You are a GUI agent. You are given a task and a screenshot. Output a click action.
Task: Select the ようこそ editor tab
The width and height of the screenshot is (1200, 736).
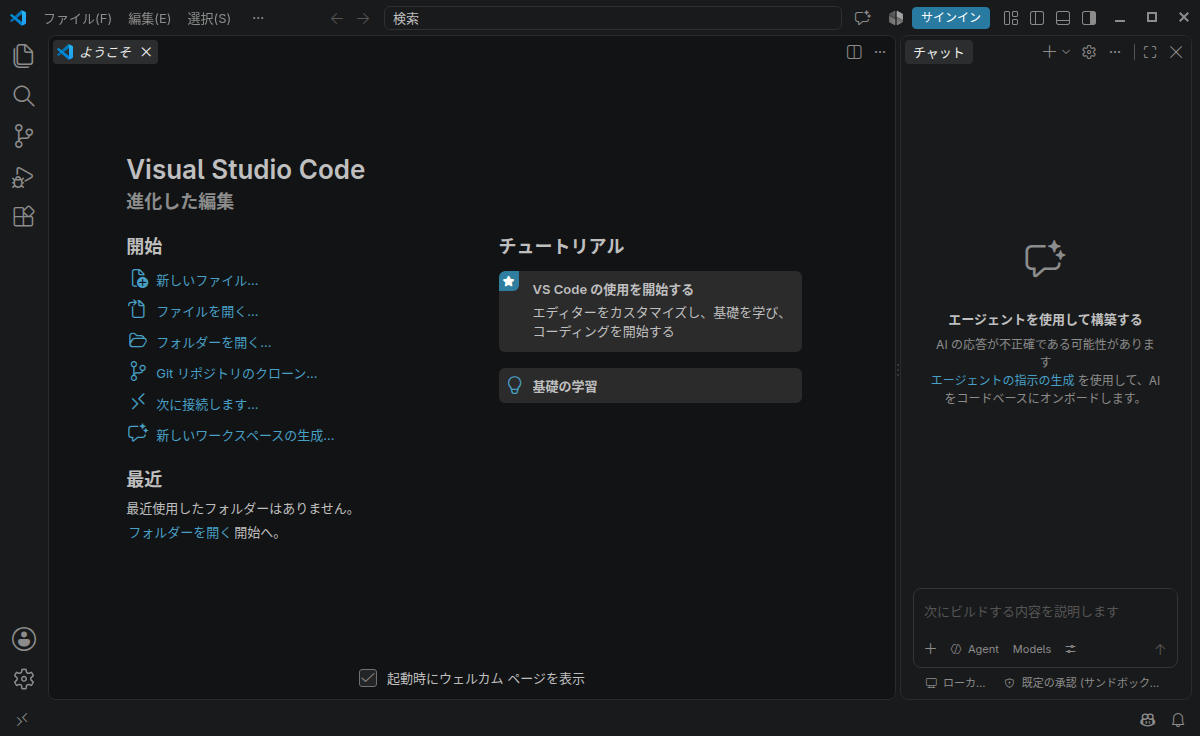point(105,52)
